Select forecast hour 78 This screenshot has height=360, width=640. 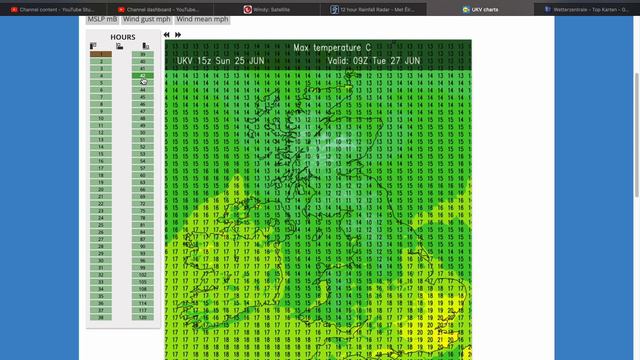[143, 218]
